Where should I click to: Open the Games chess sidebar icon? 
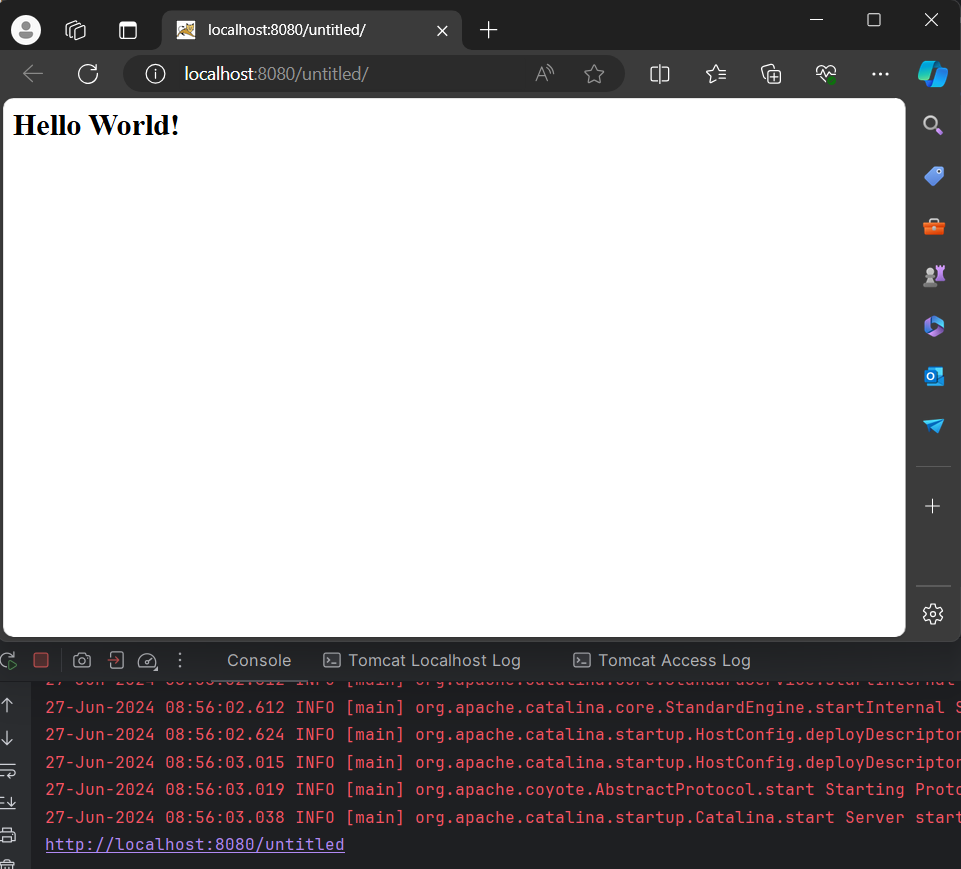(x=933, y=276)
